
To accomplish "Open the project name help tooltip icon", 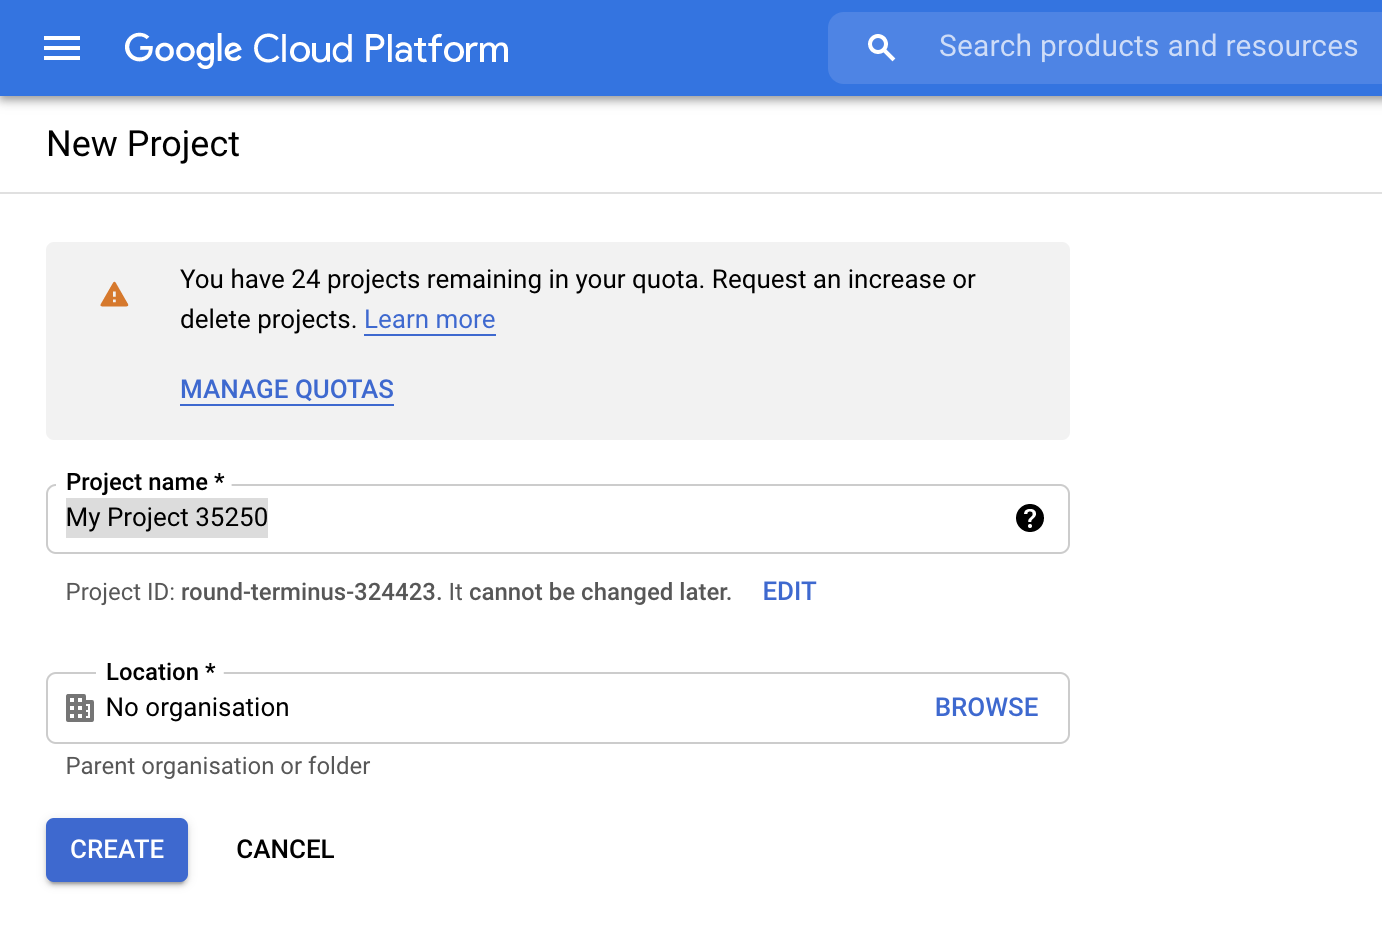I will (1029, 518).
